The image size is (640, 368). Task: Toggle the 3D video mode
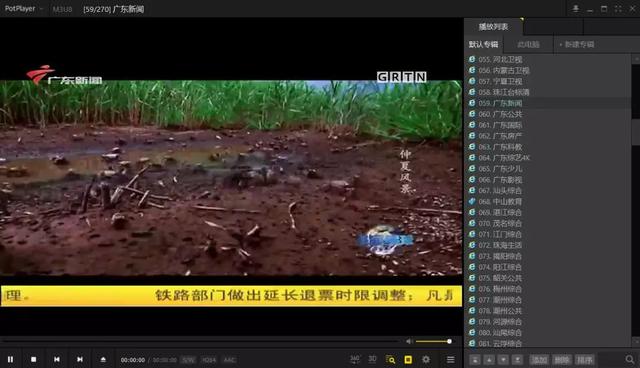tap(372, 359)
